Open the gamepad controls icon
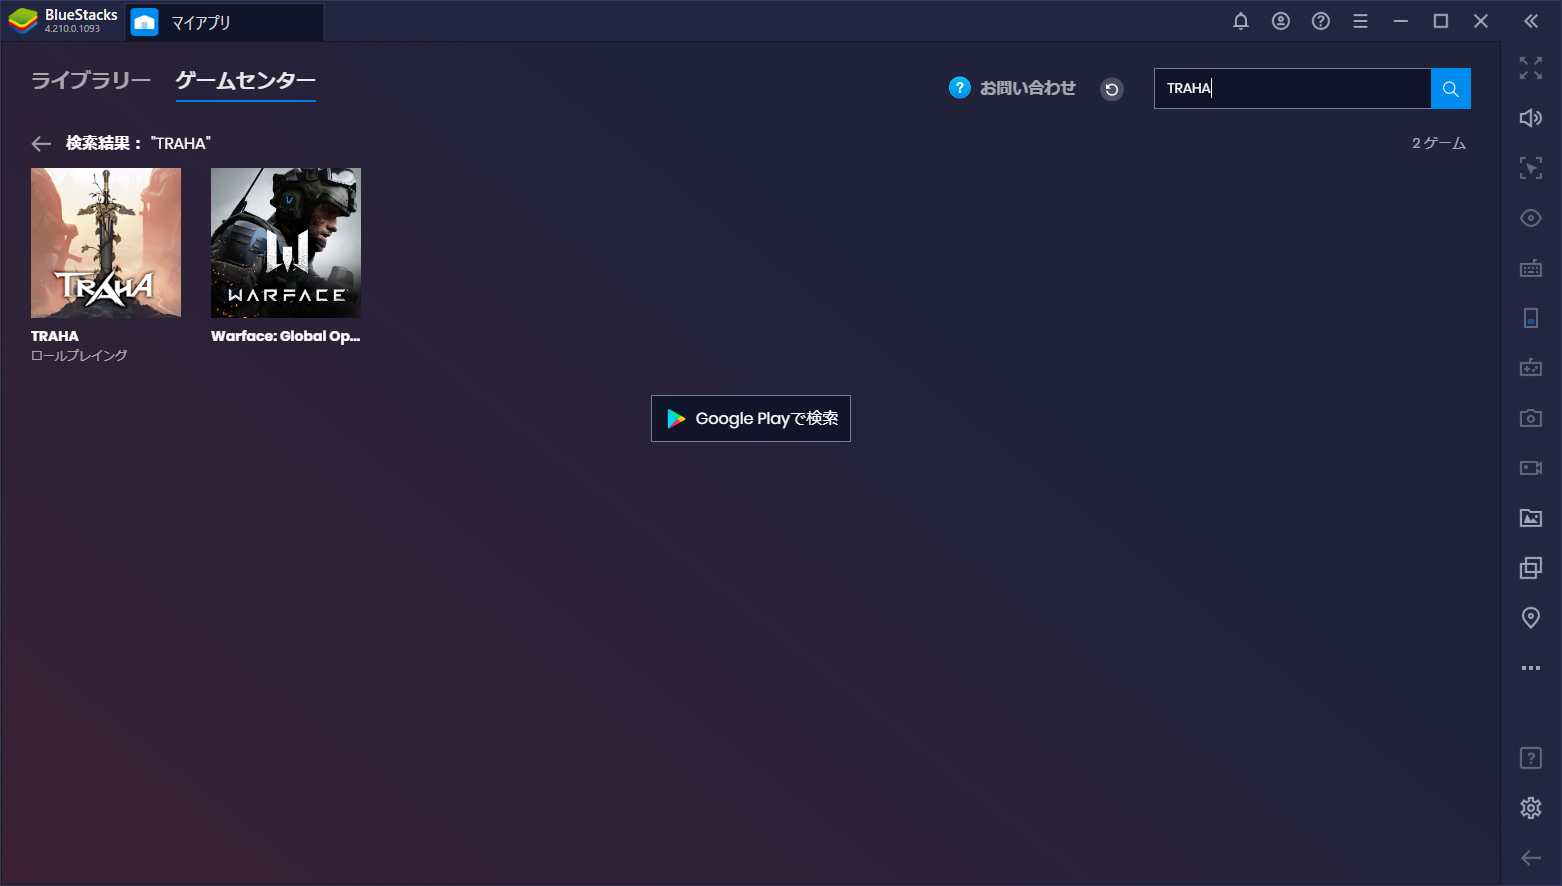Viewport: 1562px width, 886px height. click(1531, 368)
